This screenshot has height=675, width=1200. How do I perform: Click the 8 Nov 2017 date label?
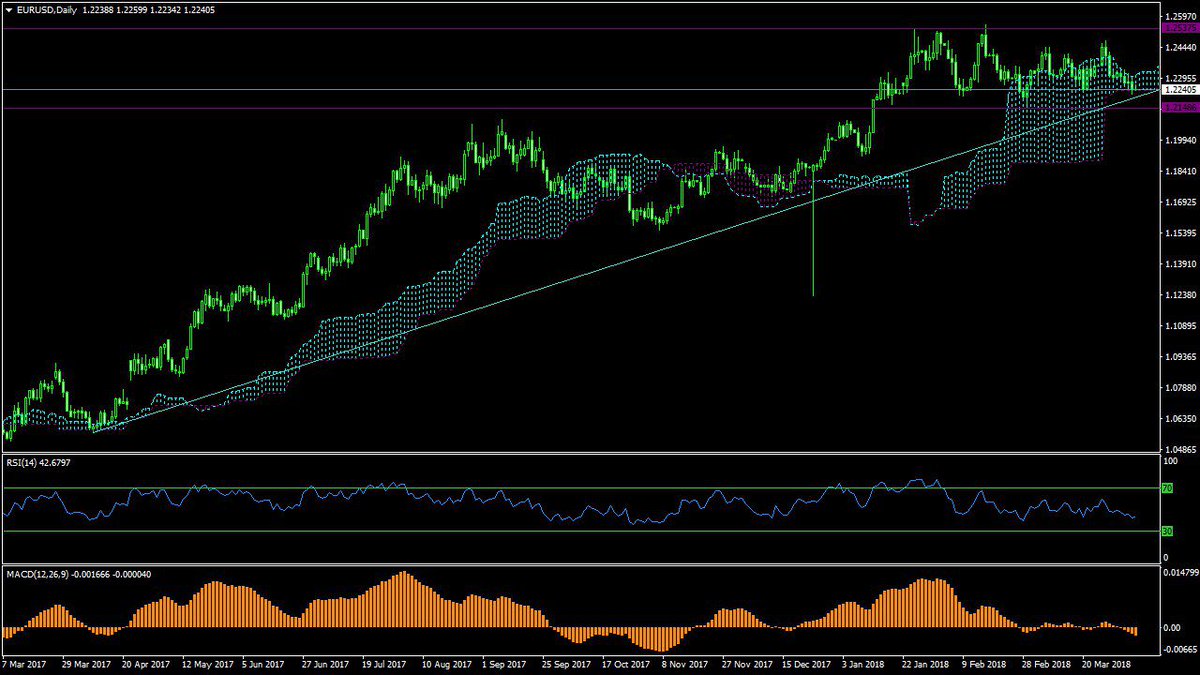tap(685, 663)
